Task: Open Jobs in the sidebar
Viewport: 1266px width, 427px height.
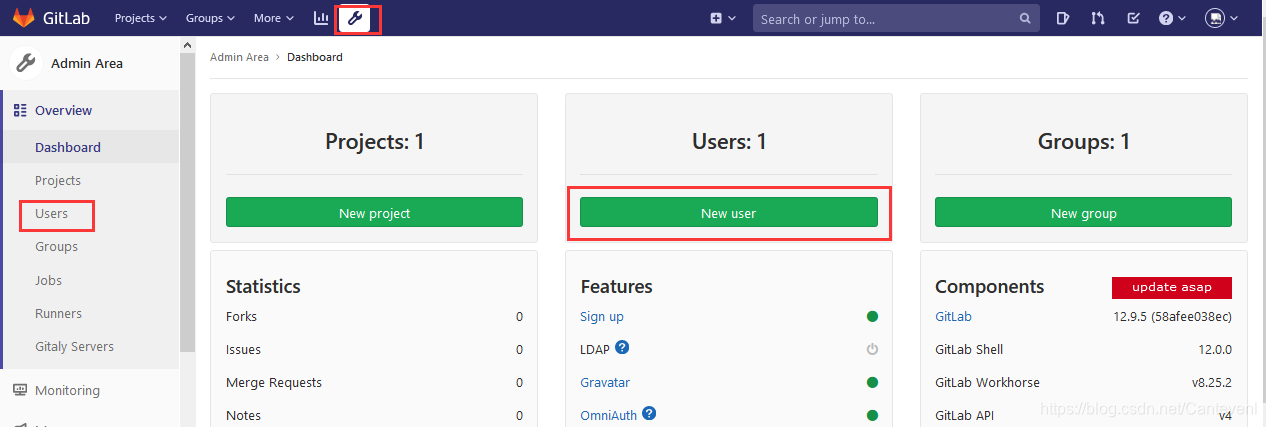Action: [x=48, y=280]
